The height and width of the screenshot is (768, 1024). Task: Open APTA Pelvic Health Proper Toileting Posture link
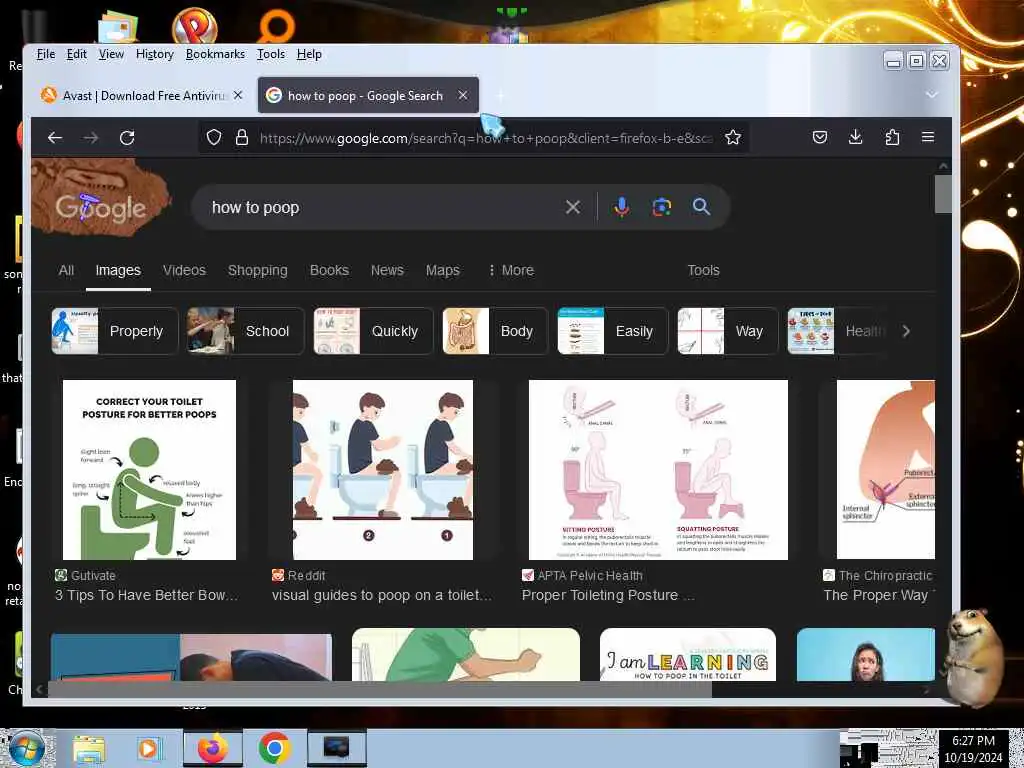(x=607, y=595)
